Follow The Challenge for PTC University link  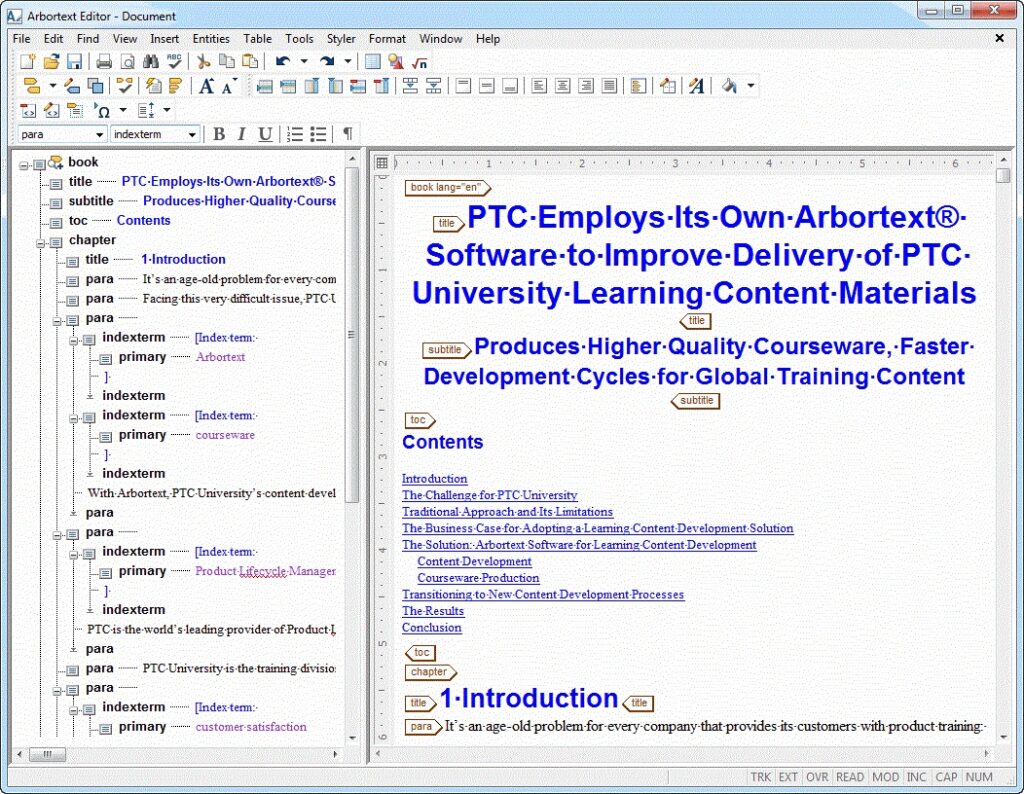(490, 495)
